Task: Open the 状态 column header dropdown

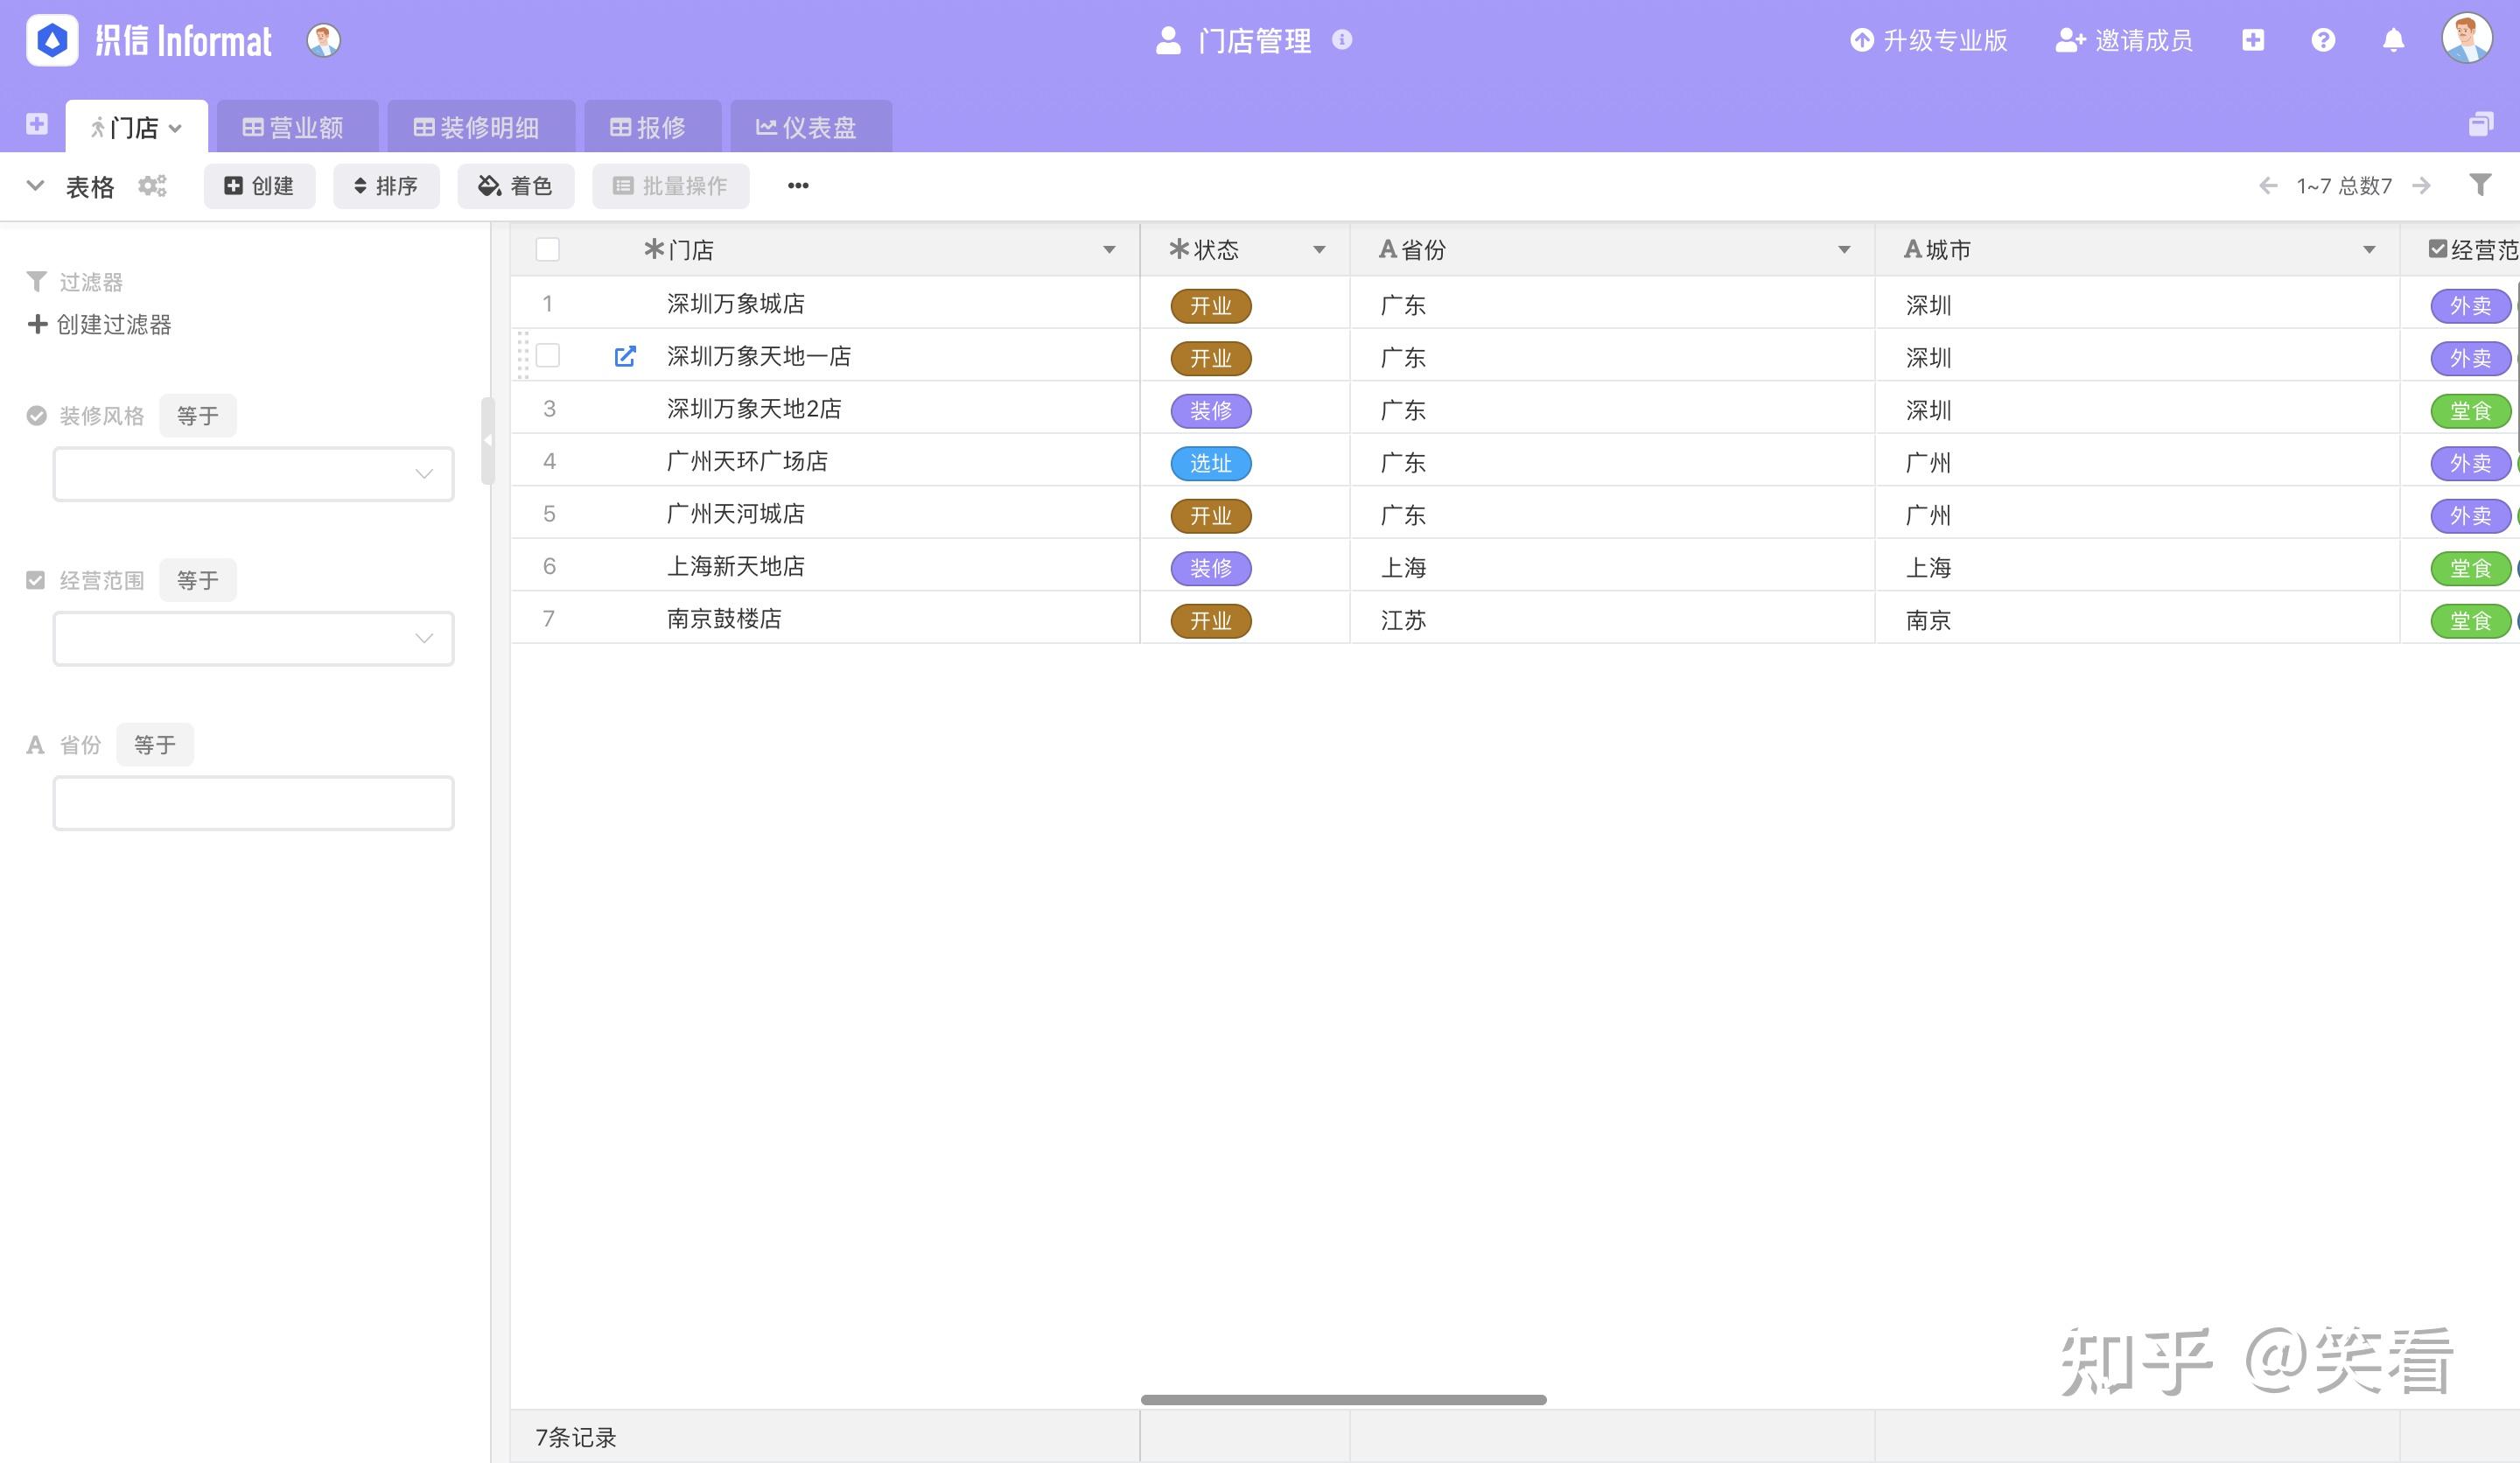Action: 1319,250
